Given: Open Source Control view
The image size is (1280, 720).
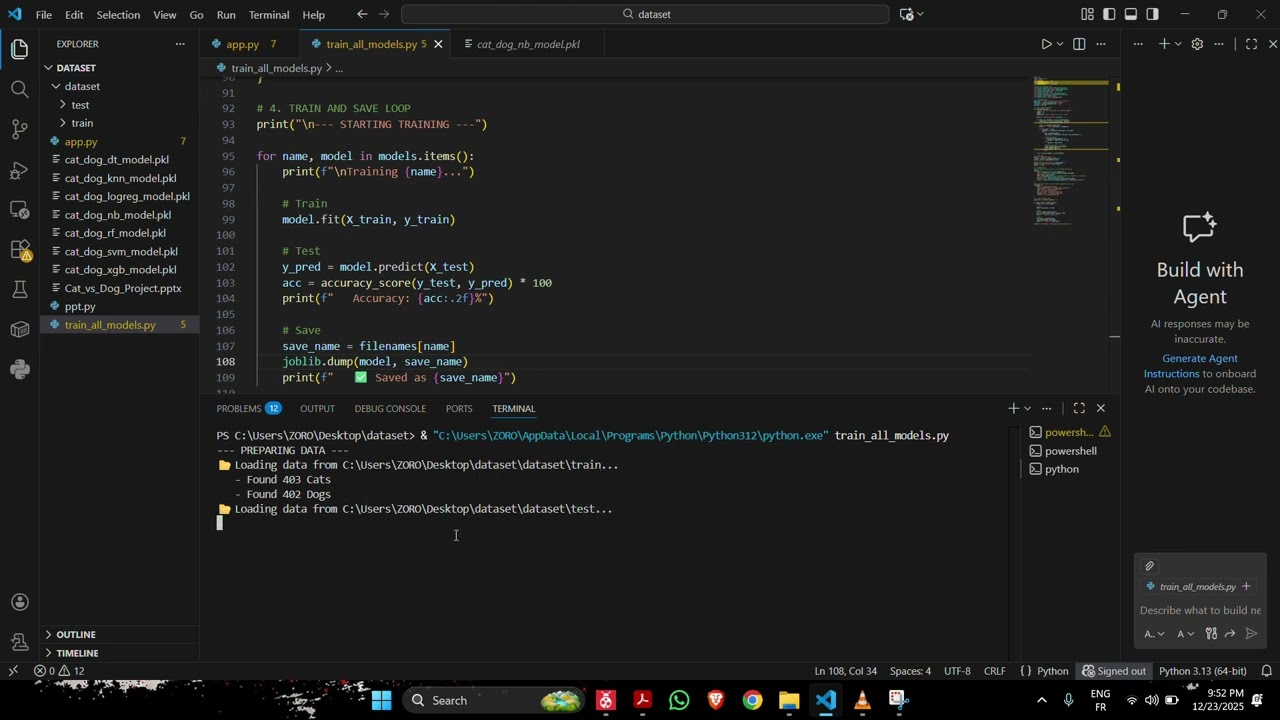Looking at the screenshot, I should pos(19,129).
